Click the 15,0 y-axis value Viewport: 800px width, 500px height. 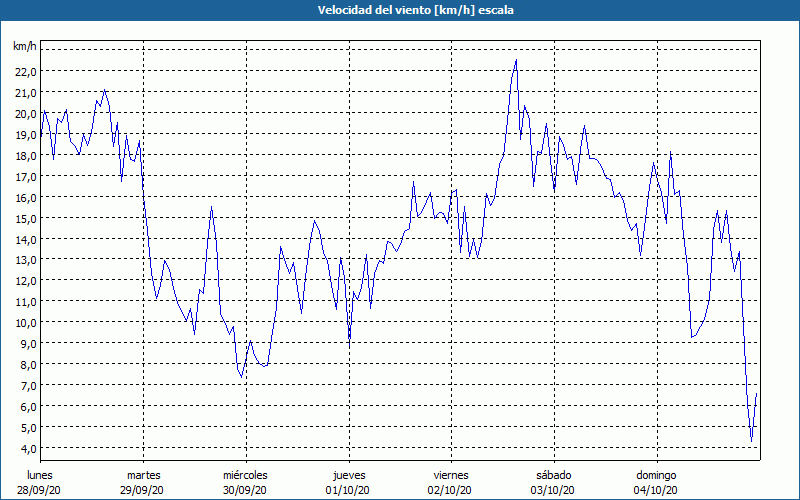pyautogui.click(x=26, y=218)
